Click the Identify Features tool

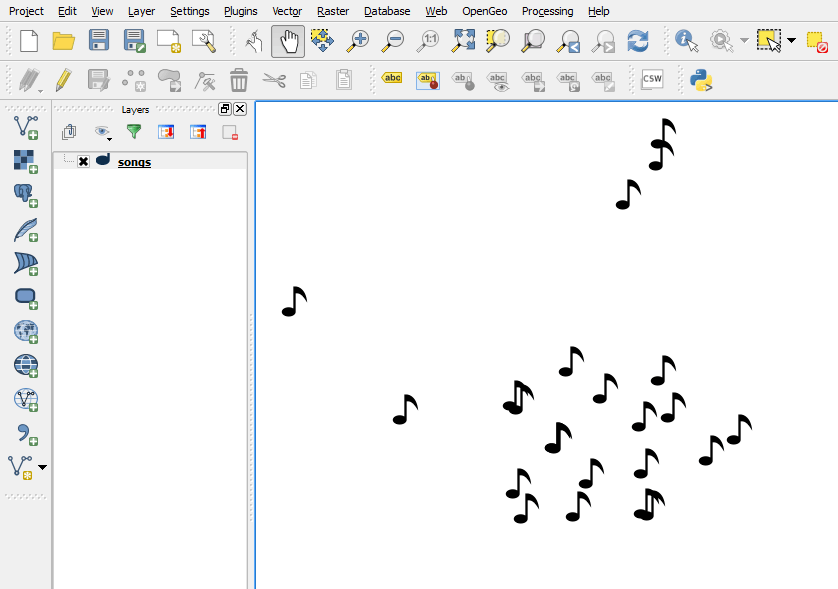pos(686,41)
